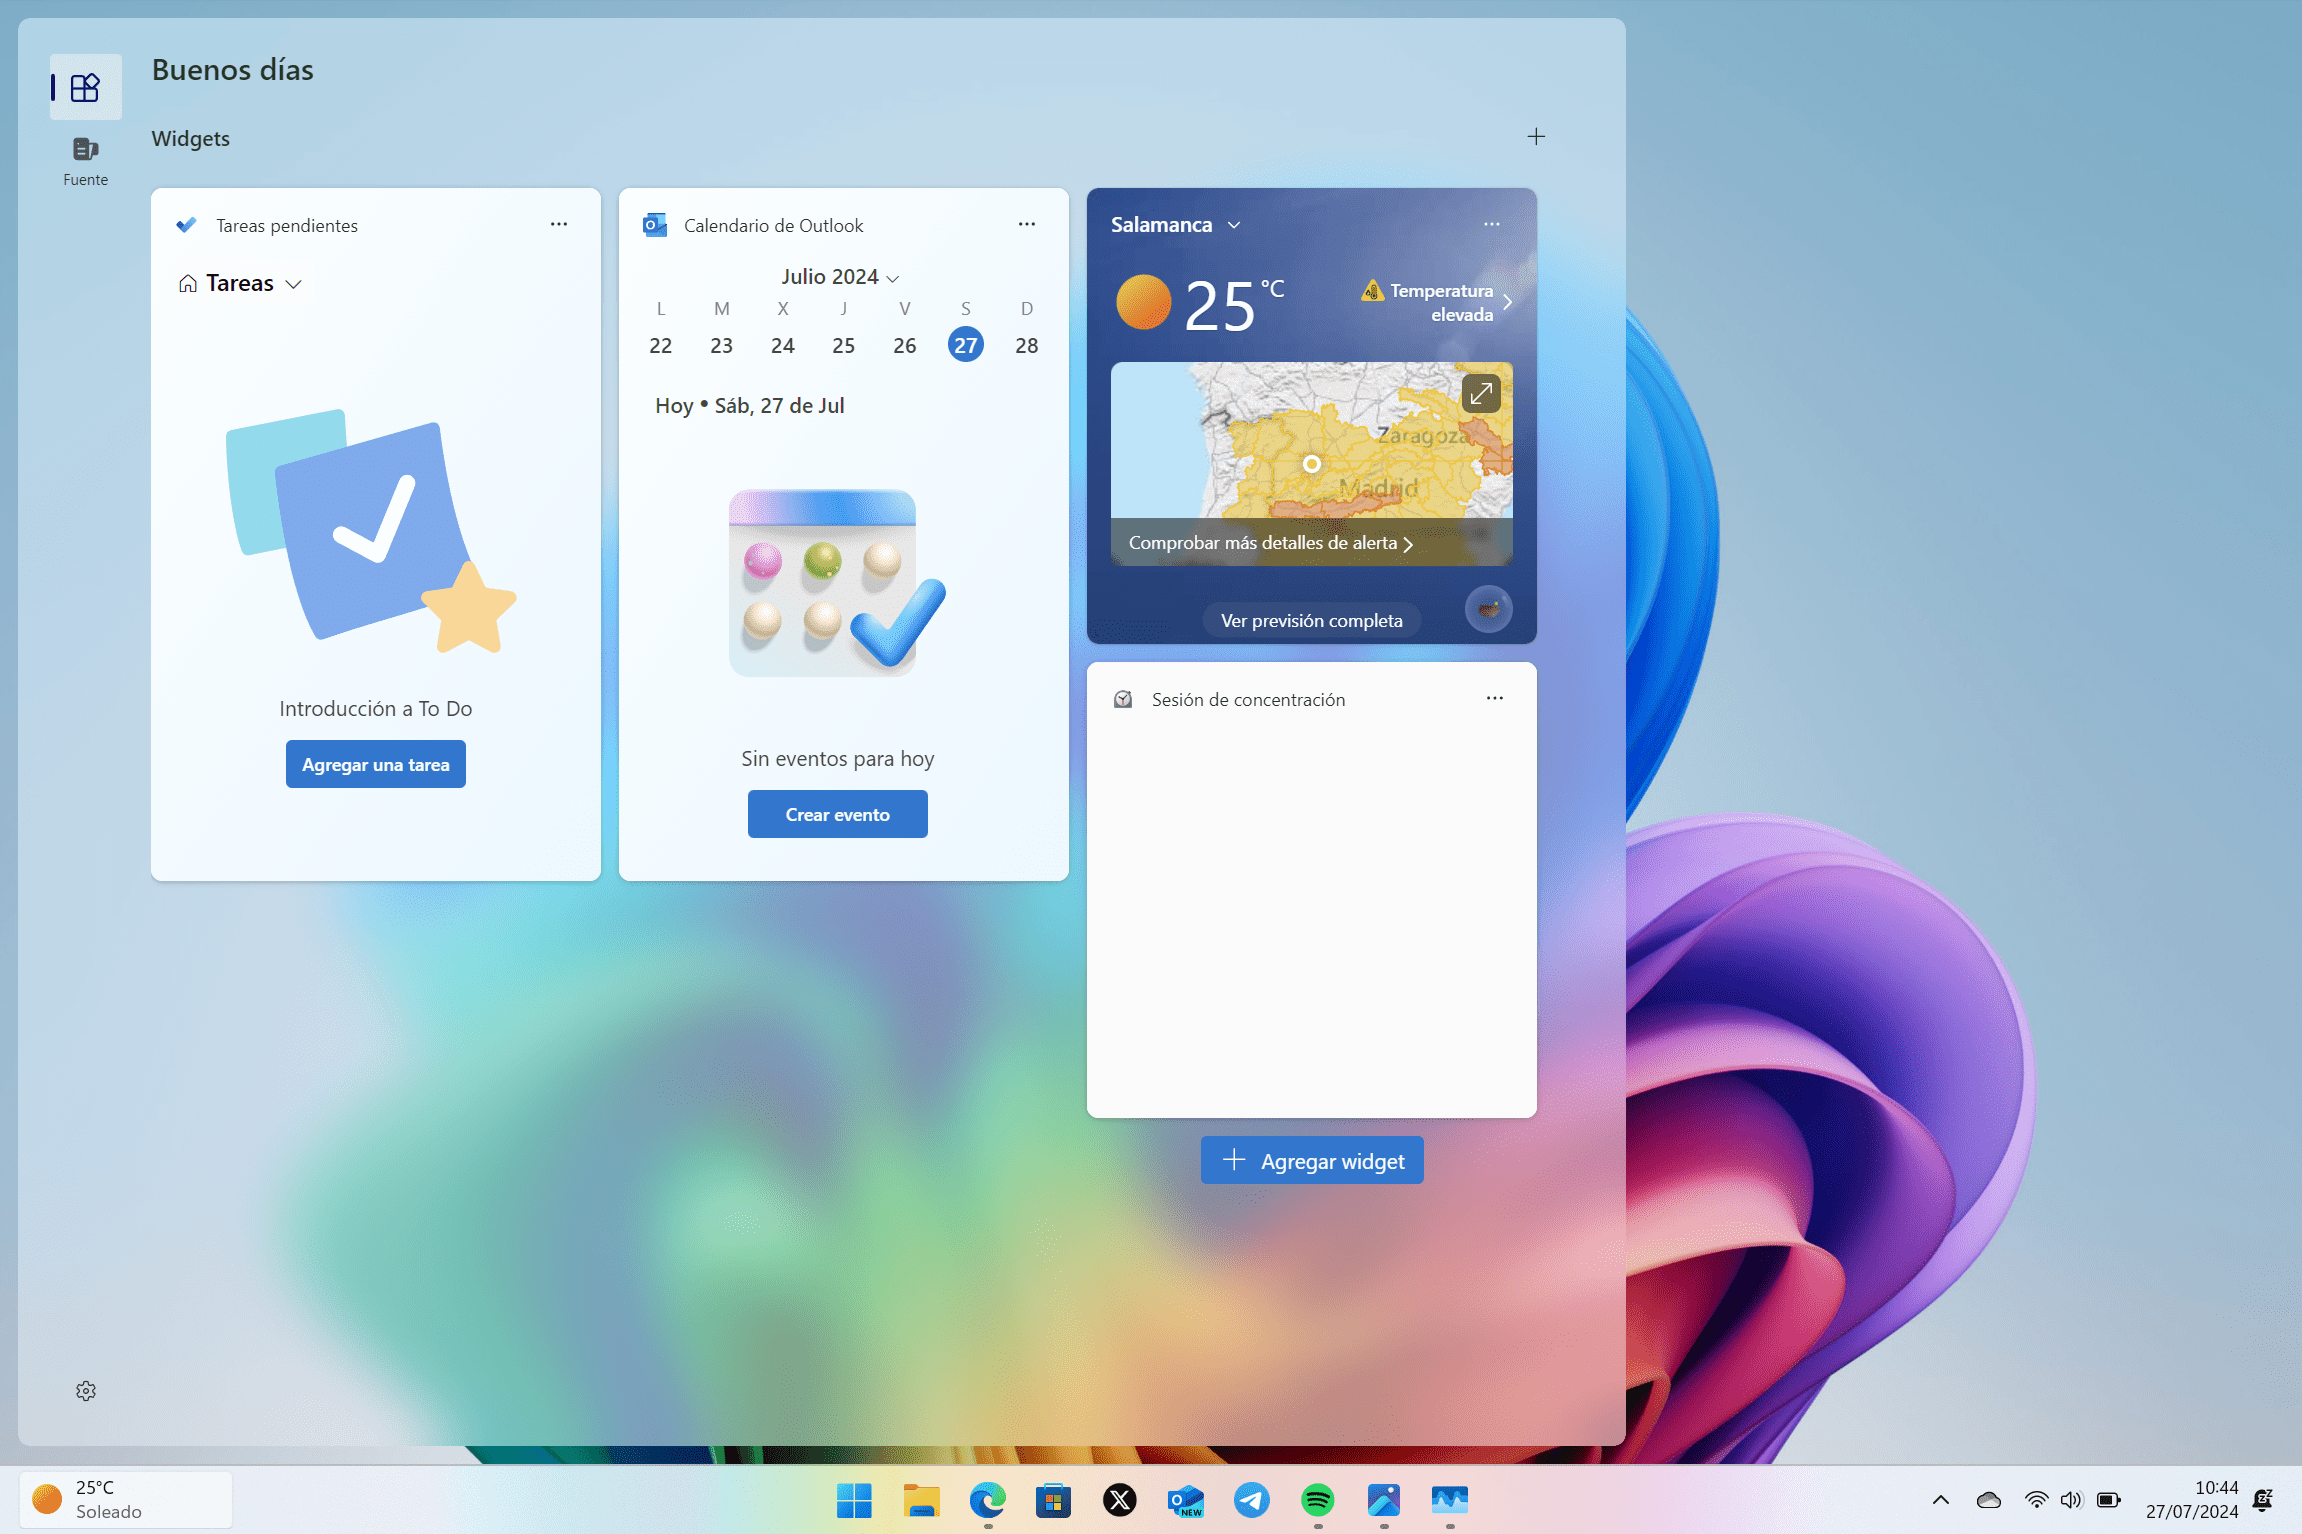Open Sesión de concentración widget menu

pyautogui.click(x=1492, y=697)
